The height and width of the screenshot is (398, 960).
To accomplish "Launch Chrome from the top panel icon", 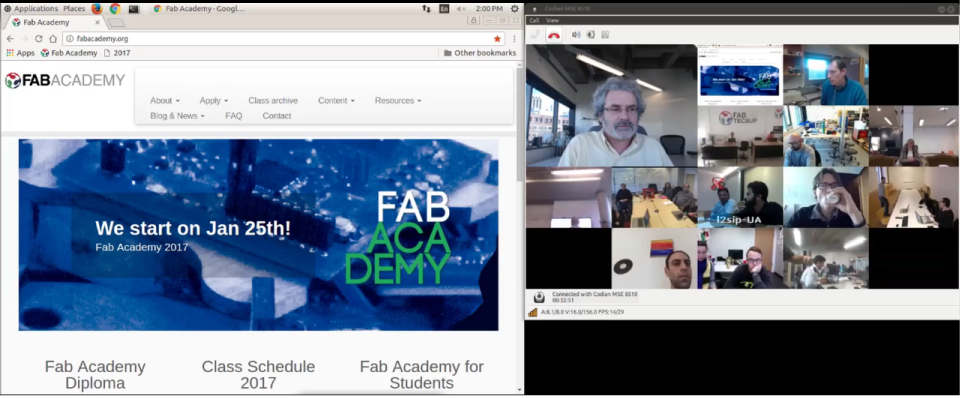I will pos(115,9).
